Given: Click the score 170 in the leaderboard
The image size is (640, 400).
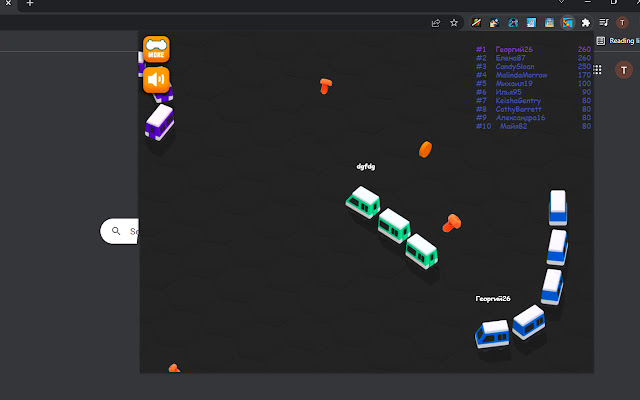Looking at the screenshot, I should tap(584, 75).
